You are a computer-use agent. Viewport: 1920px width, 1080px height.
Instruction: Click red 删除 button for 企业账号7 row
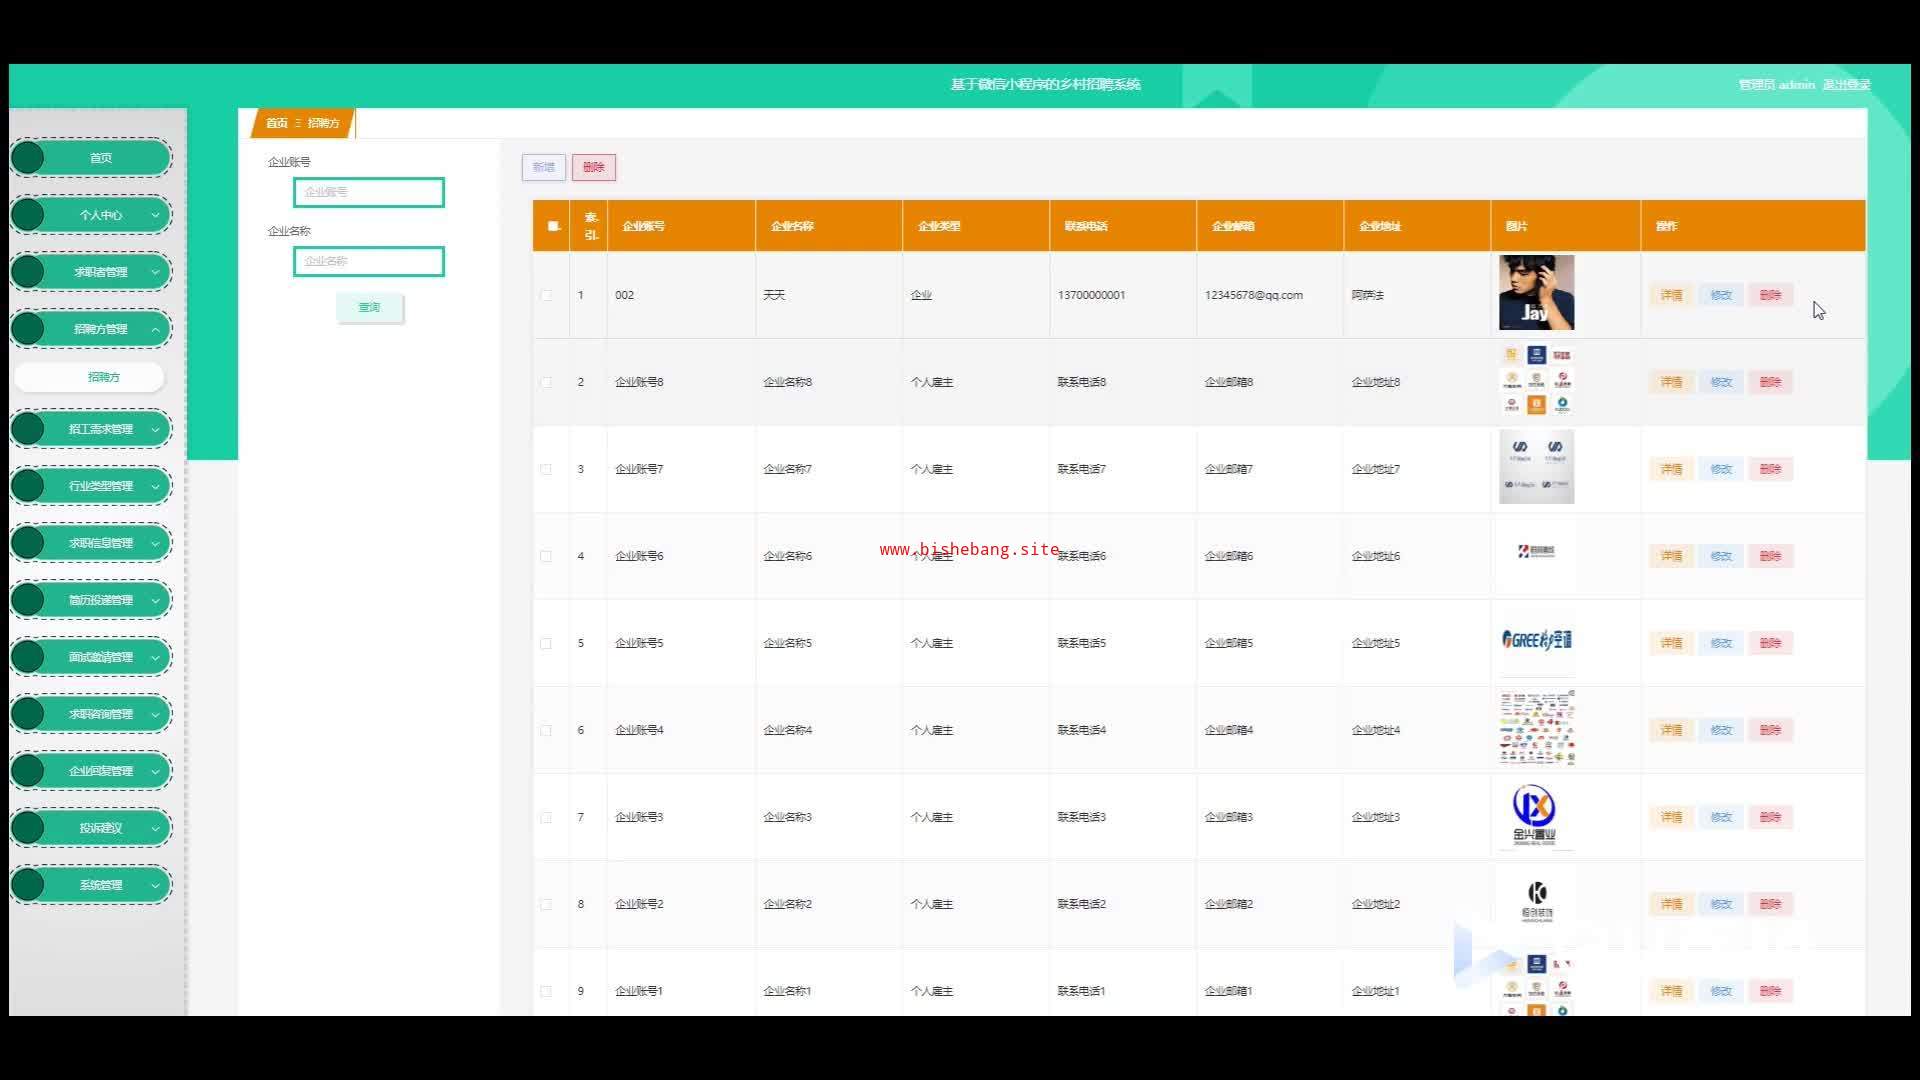pos(1770,469)
